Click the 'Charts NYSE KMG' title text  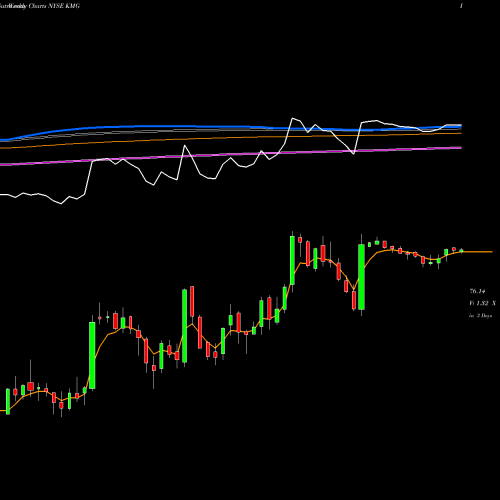54,6
